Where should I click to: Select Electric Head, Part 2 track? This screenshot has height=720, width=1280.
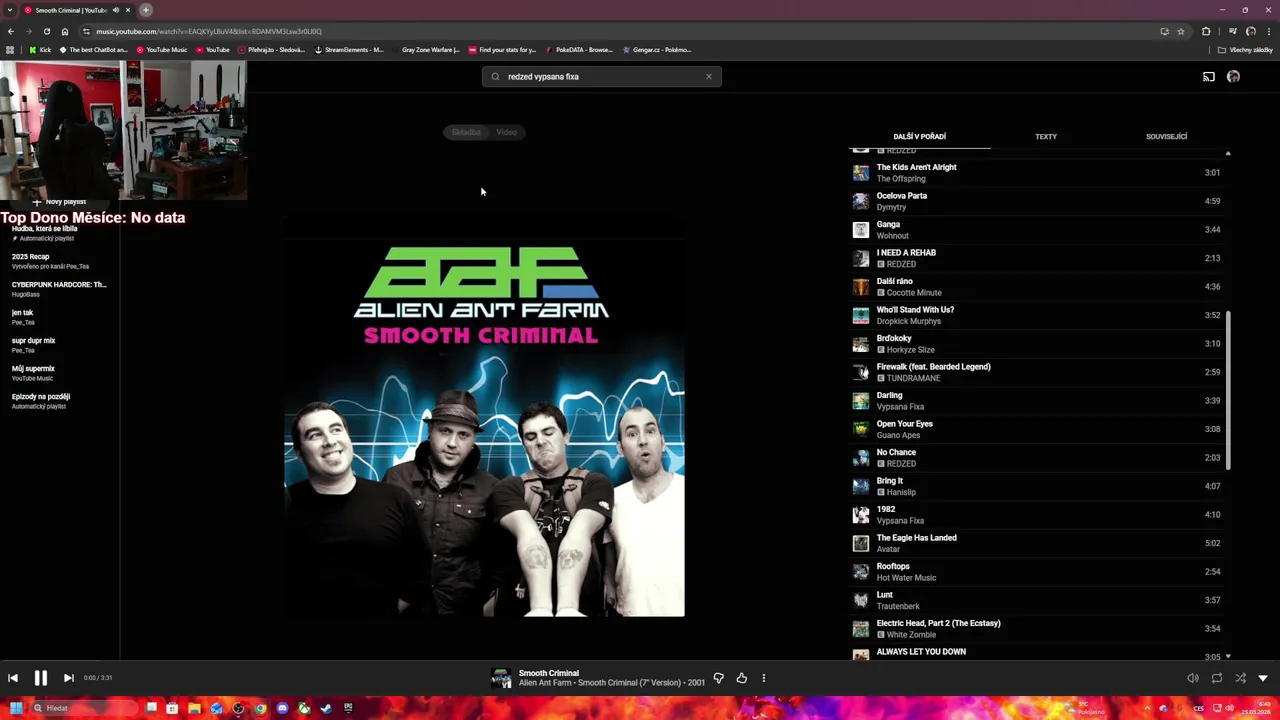(1038, 629)
